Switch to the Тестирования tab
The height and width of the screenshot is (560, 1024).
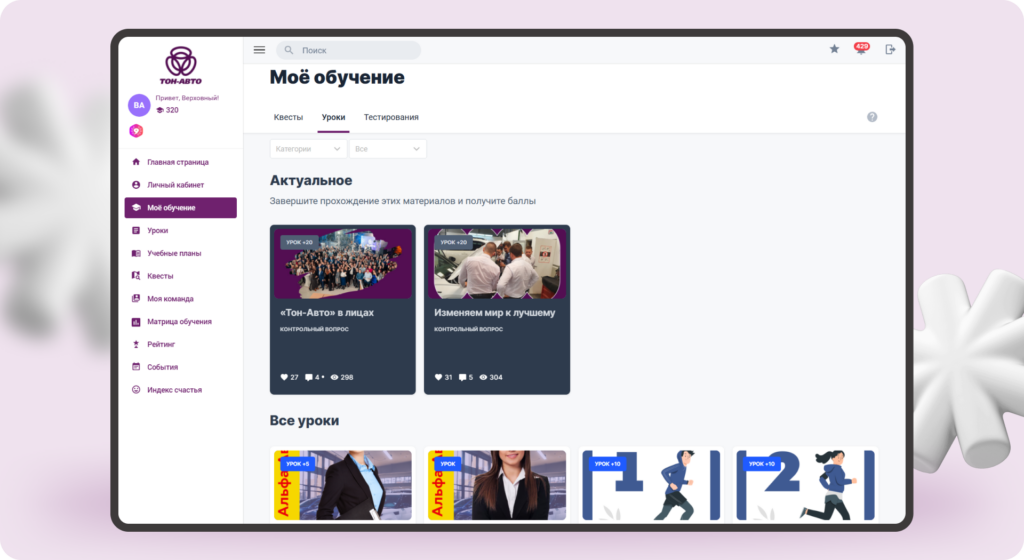tap(391, 117)
